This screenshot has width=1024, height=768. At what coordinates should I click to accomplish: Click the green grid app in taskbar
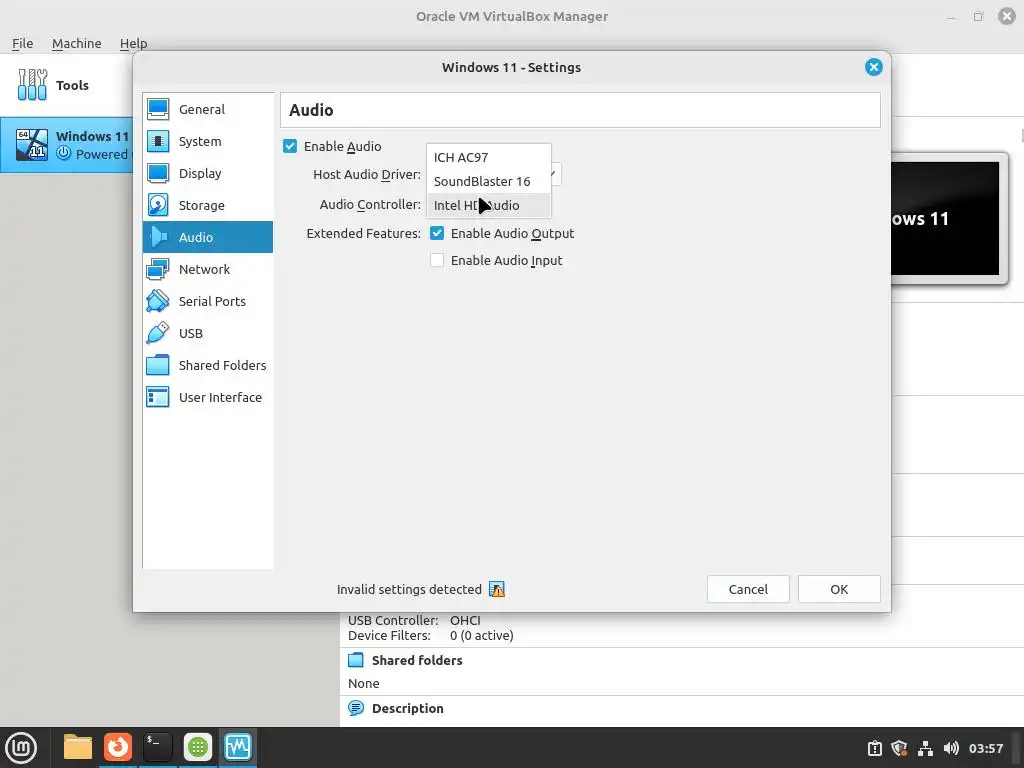(x=197, y=747)
